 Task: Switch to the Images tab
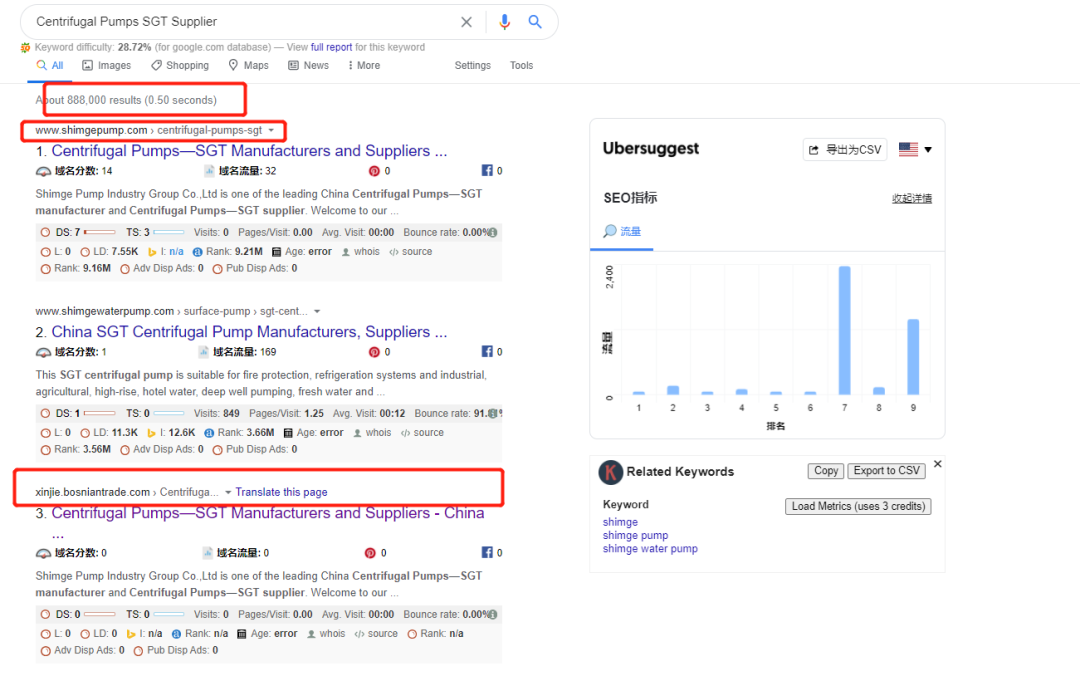pyautogui.click(x=107, y=65)
